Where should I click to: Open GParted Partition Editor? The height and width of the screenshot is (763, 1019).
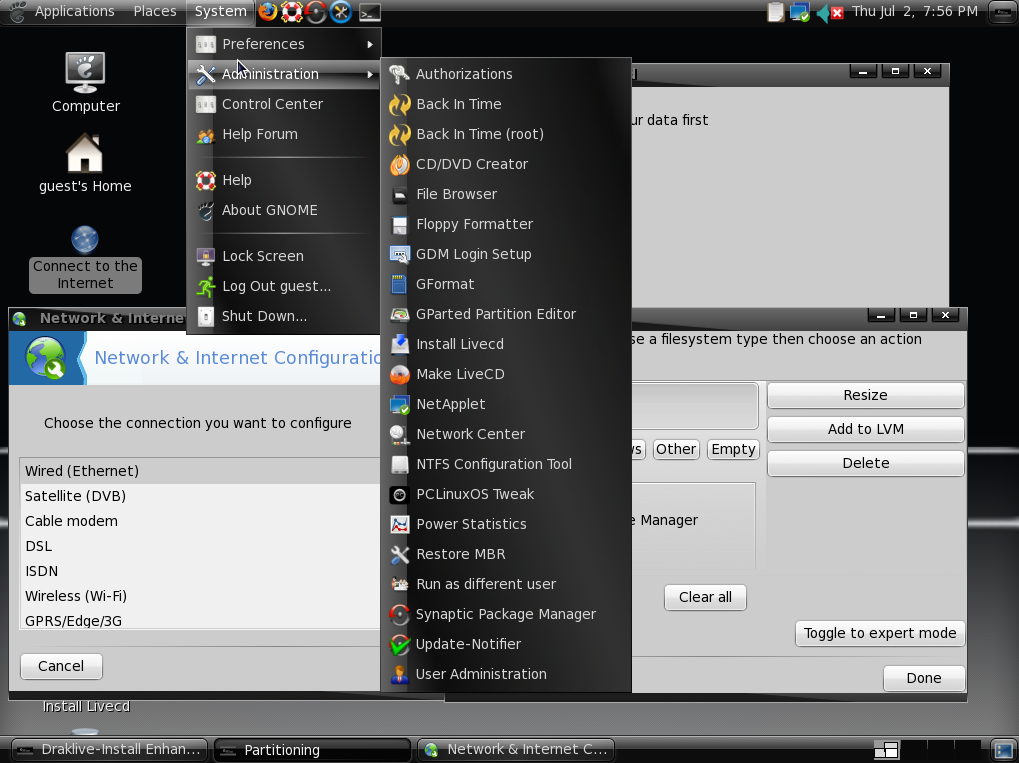pyautogui.click(x=506, y=314)
